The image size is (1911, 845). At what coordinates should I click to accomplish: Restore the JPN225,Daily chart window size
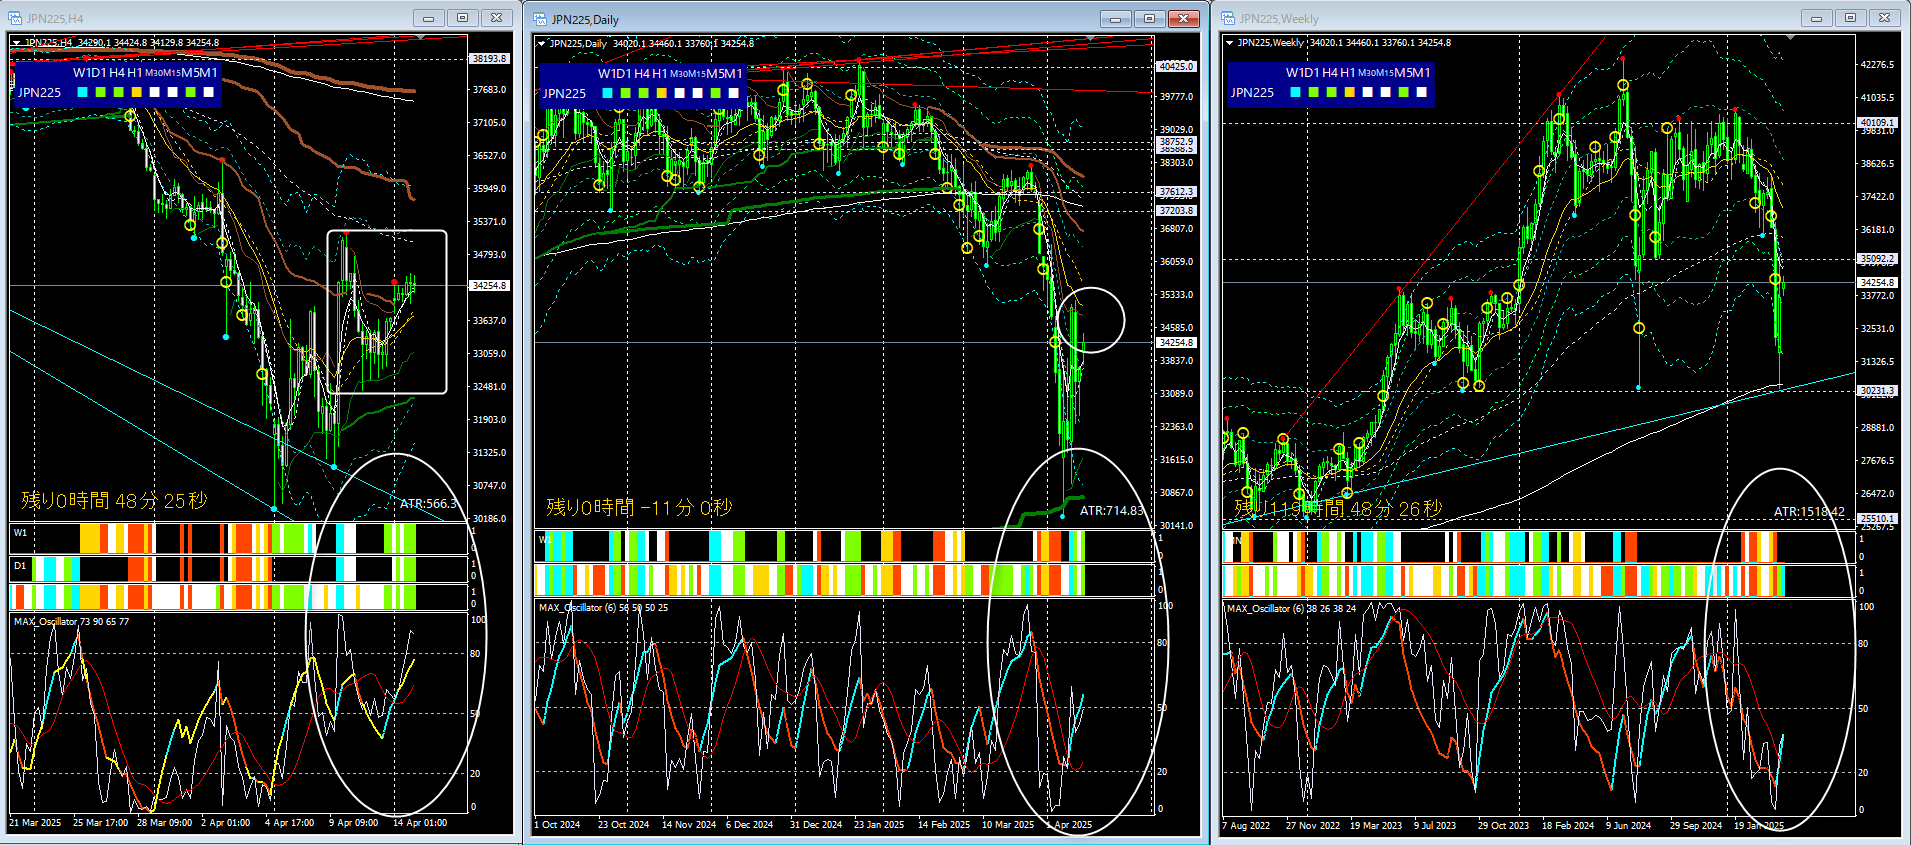tap(1149, 19)
